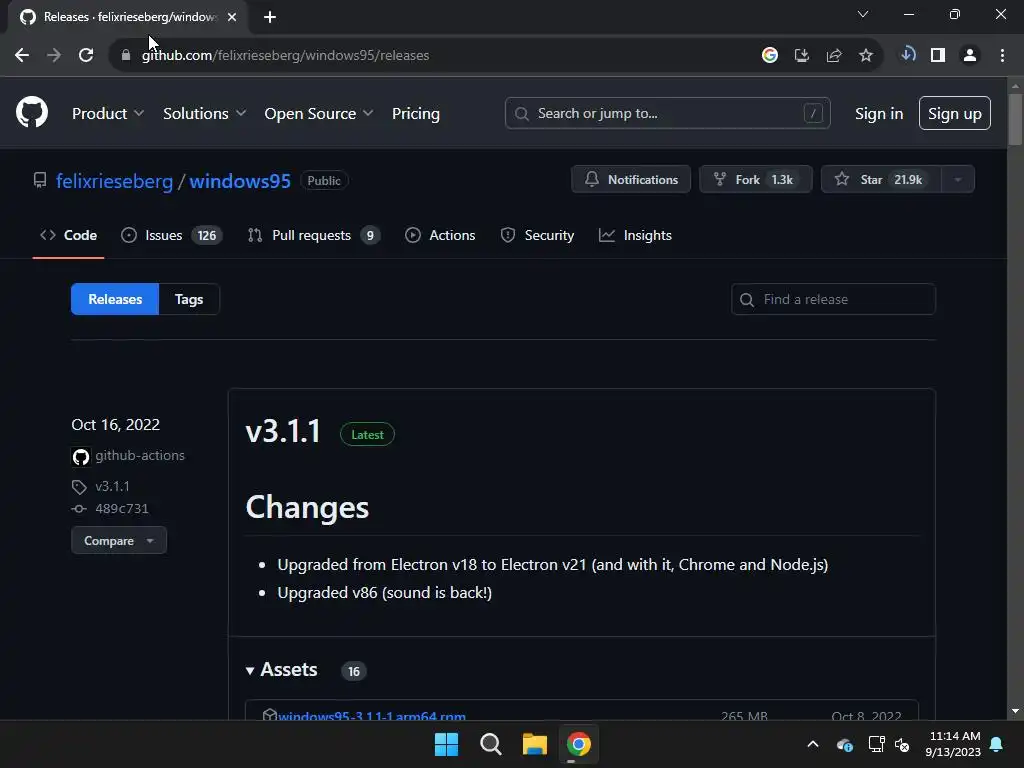1024x768 pixels.
Task: Open github-actions author link
Action: [140, 455]
